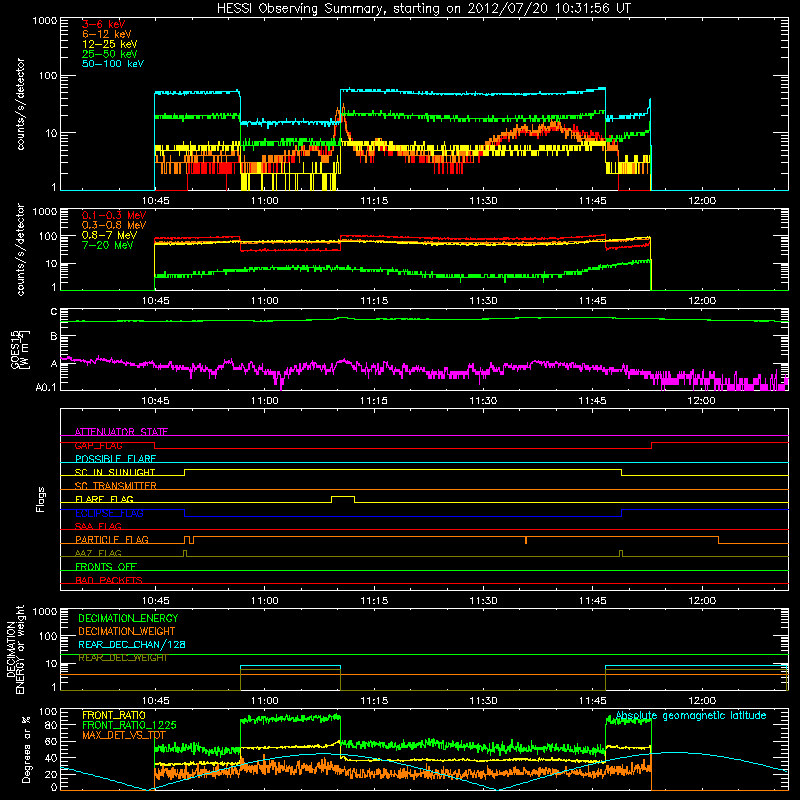Click the 12:00 tick under the Flags panel
Viewport: 800px width, 800px height.
(702, 601)
